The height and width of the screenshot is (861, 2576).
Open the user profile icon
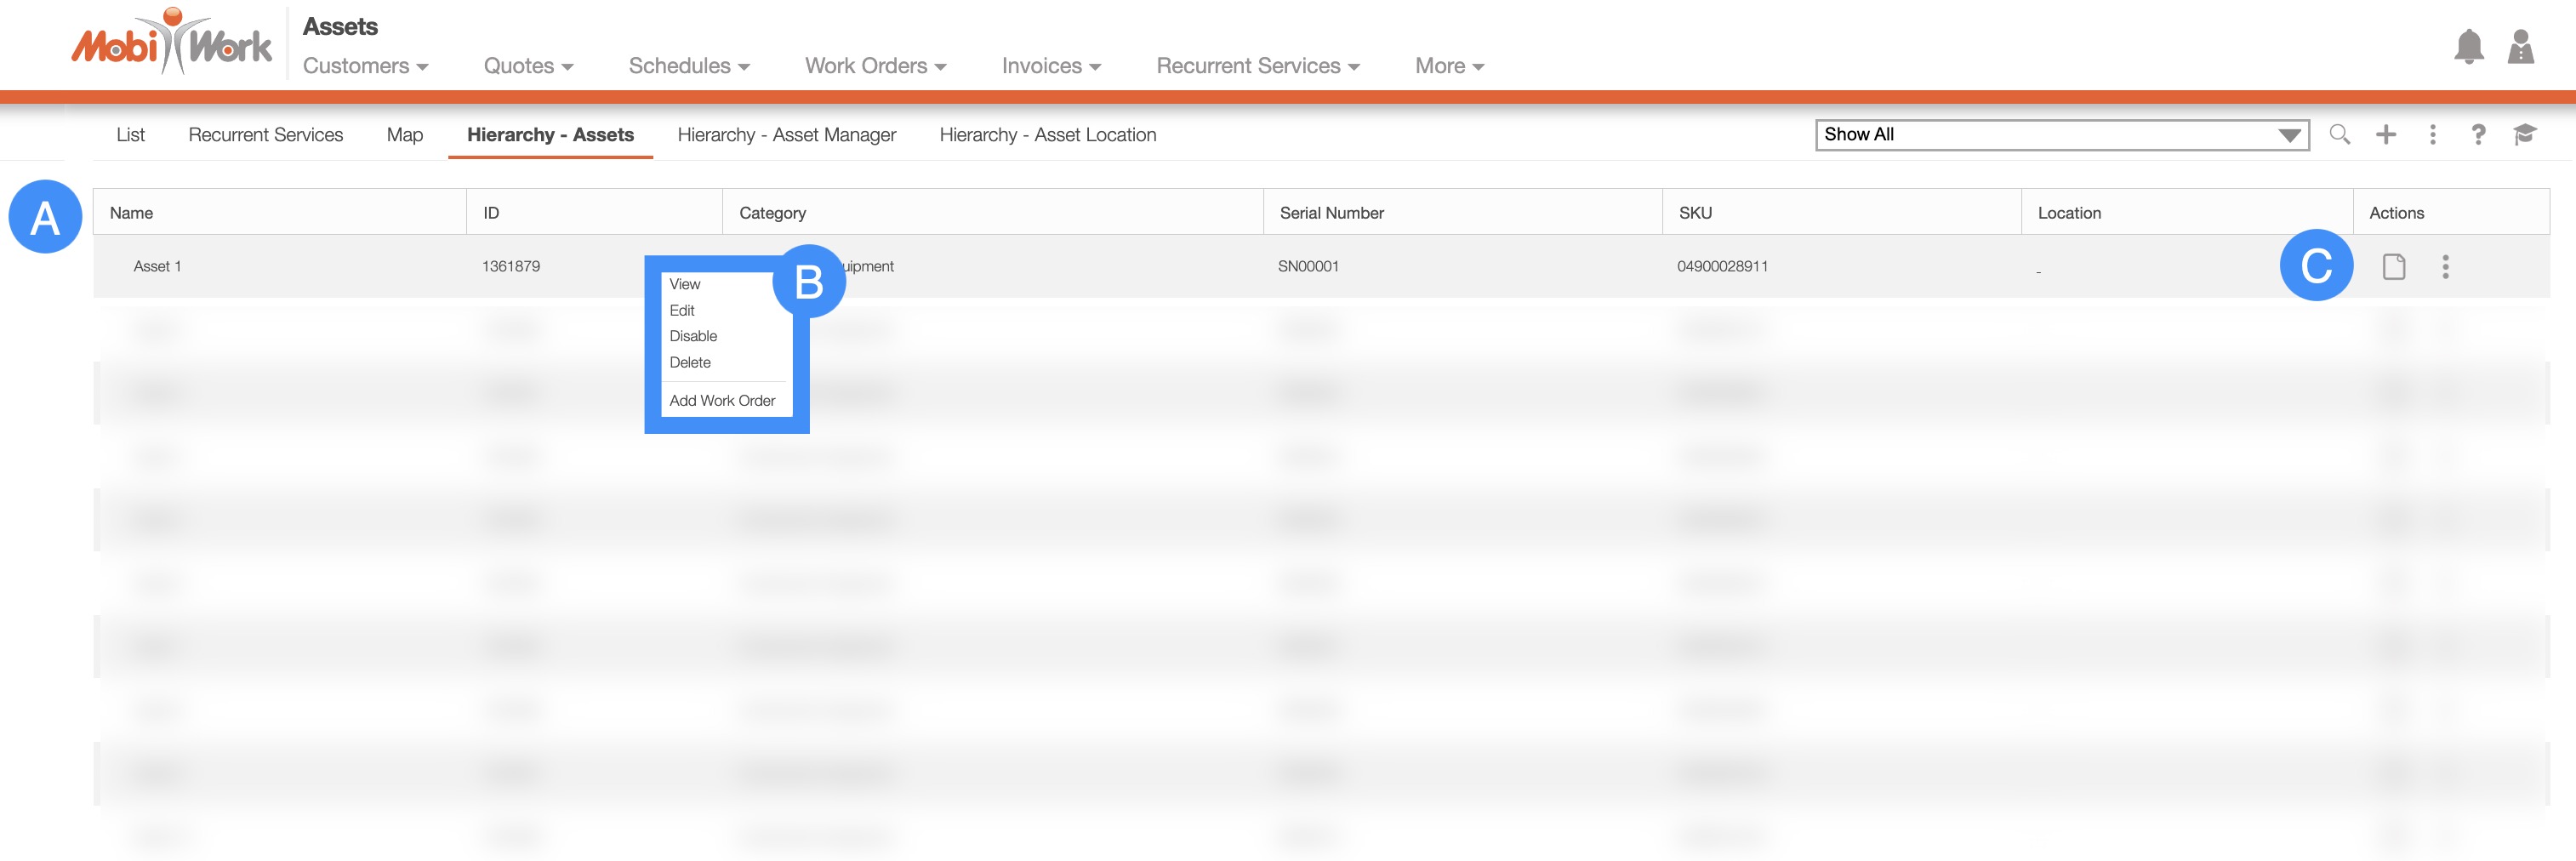2520,47
